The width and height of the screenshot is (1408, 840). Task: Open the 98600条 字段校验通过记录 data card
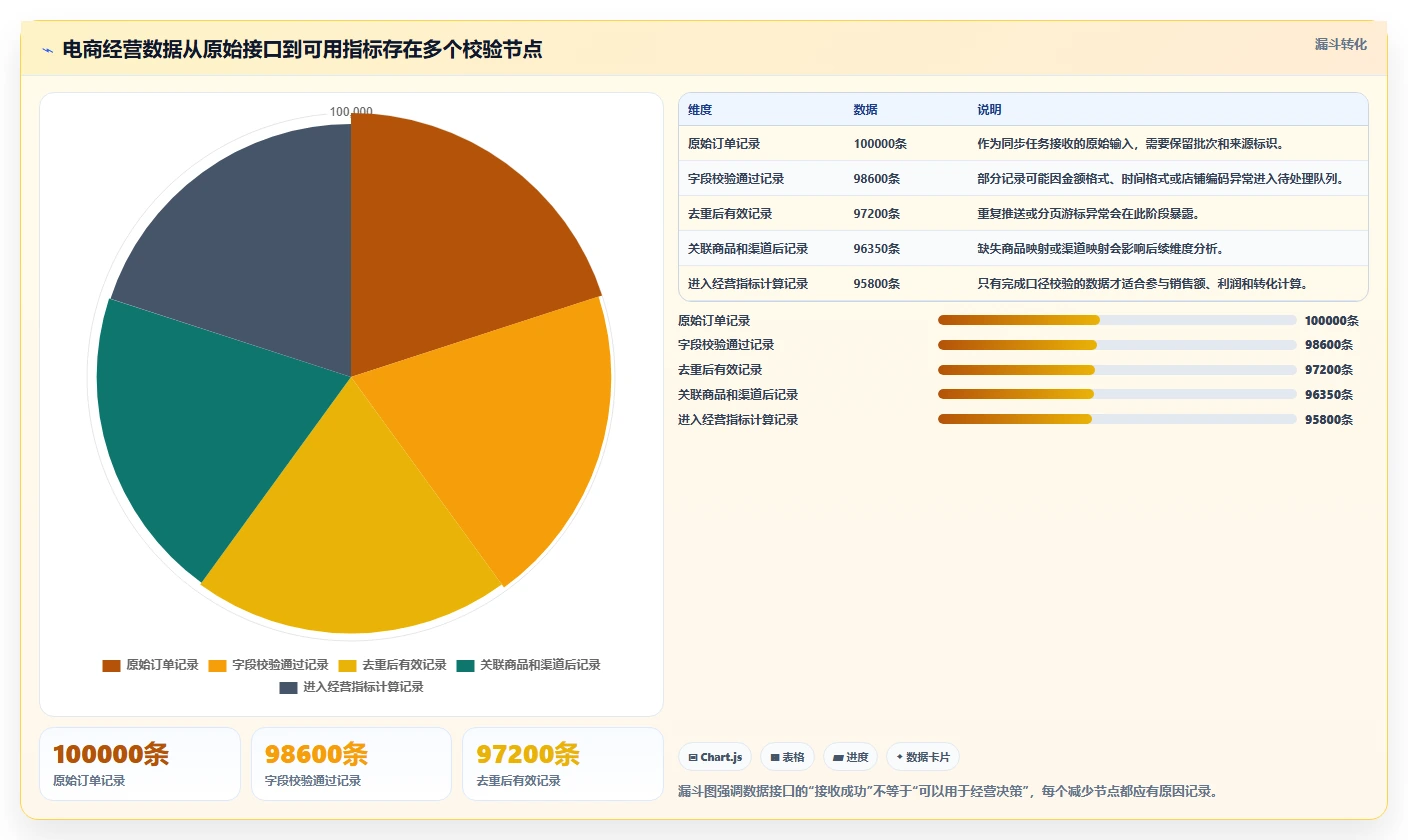tap(351, 764)
